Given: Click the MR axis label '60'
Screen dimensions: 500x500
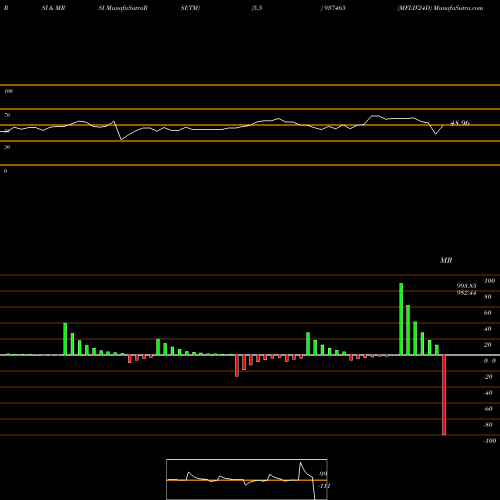Looking at the screenshot, I should 488,313.
